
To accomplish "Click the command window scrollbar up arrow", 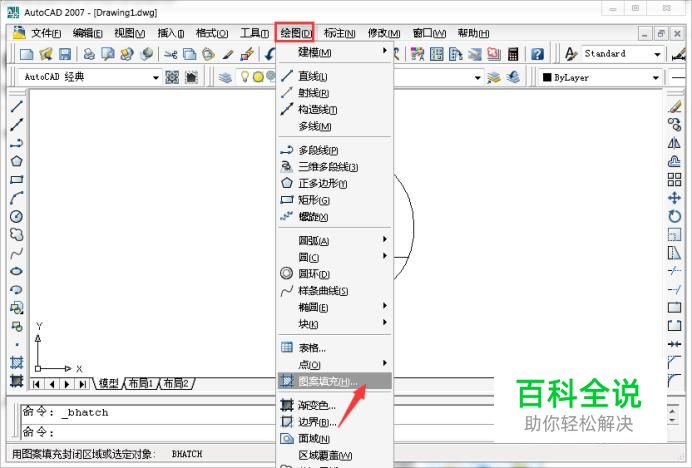I will [672, 411].
